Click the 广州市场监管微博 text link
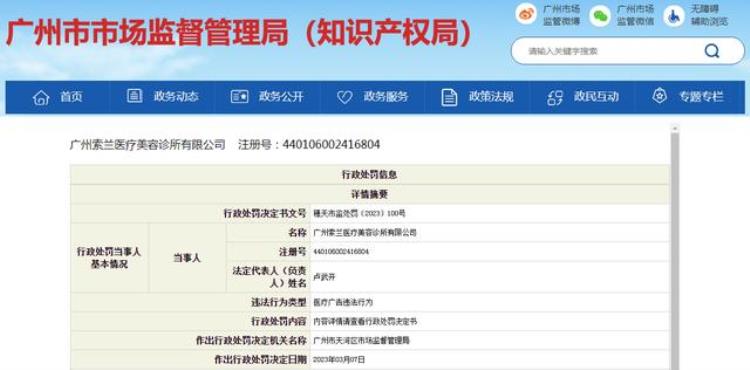Screen dimensions: 750x370 pyautogui.click(x=561, y=15)
